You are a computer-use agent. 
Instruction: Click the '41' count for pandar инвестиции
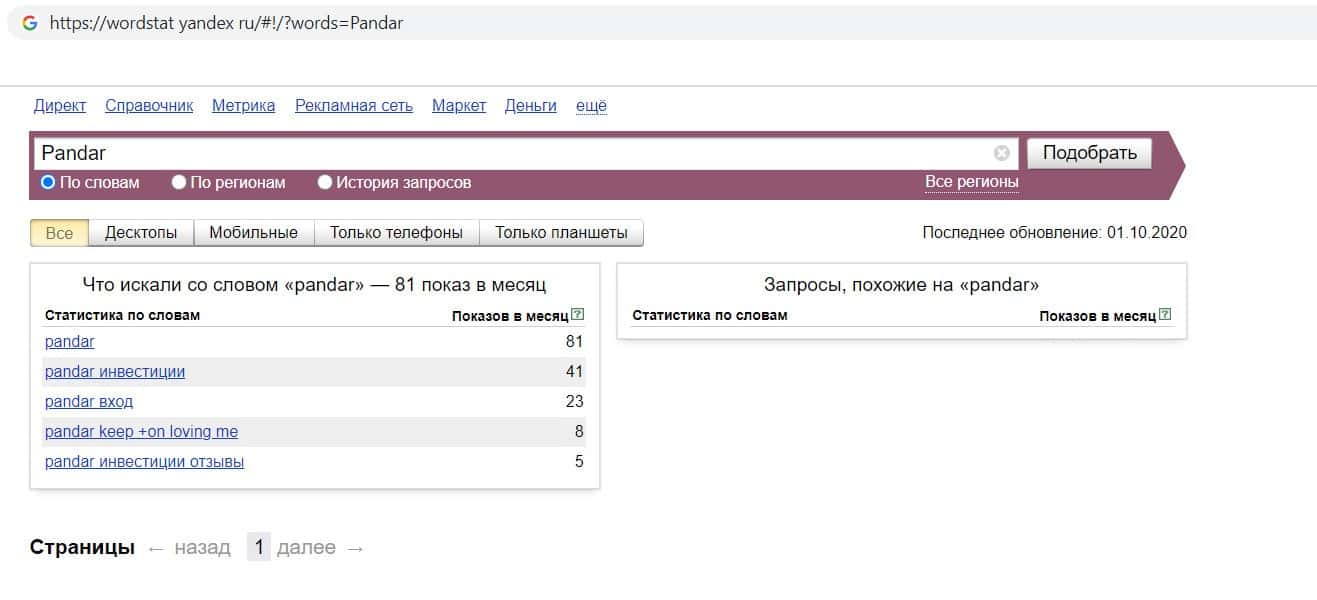[x=574, y=371]
